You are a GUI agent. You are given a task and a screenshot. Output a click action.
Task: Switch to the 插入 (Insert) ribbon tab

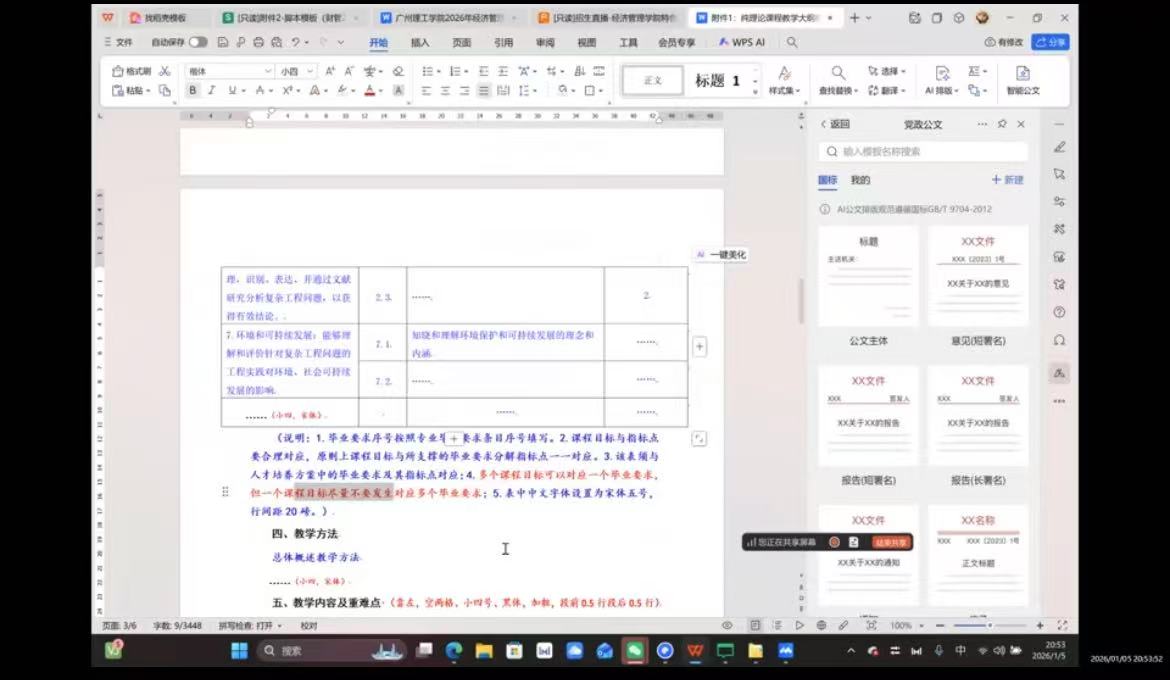(x=420, y=42)
